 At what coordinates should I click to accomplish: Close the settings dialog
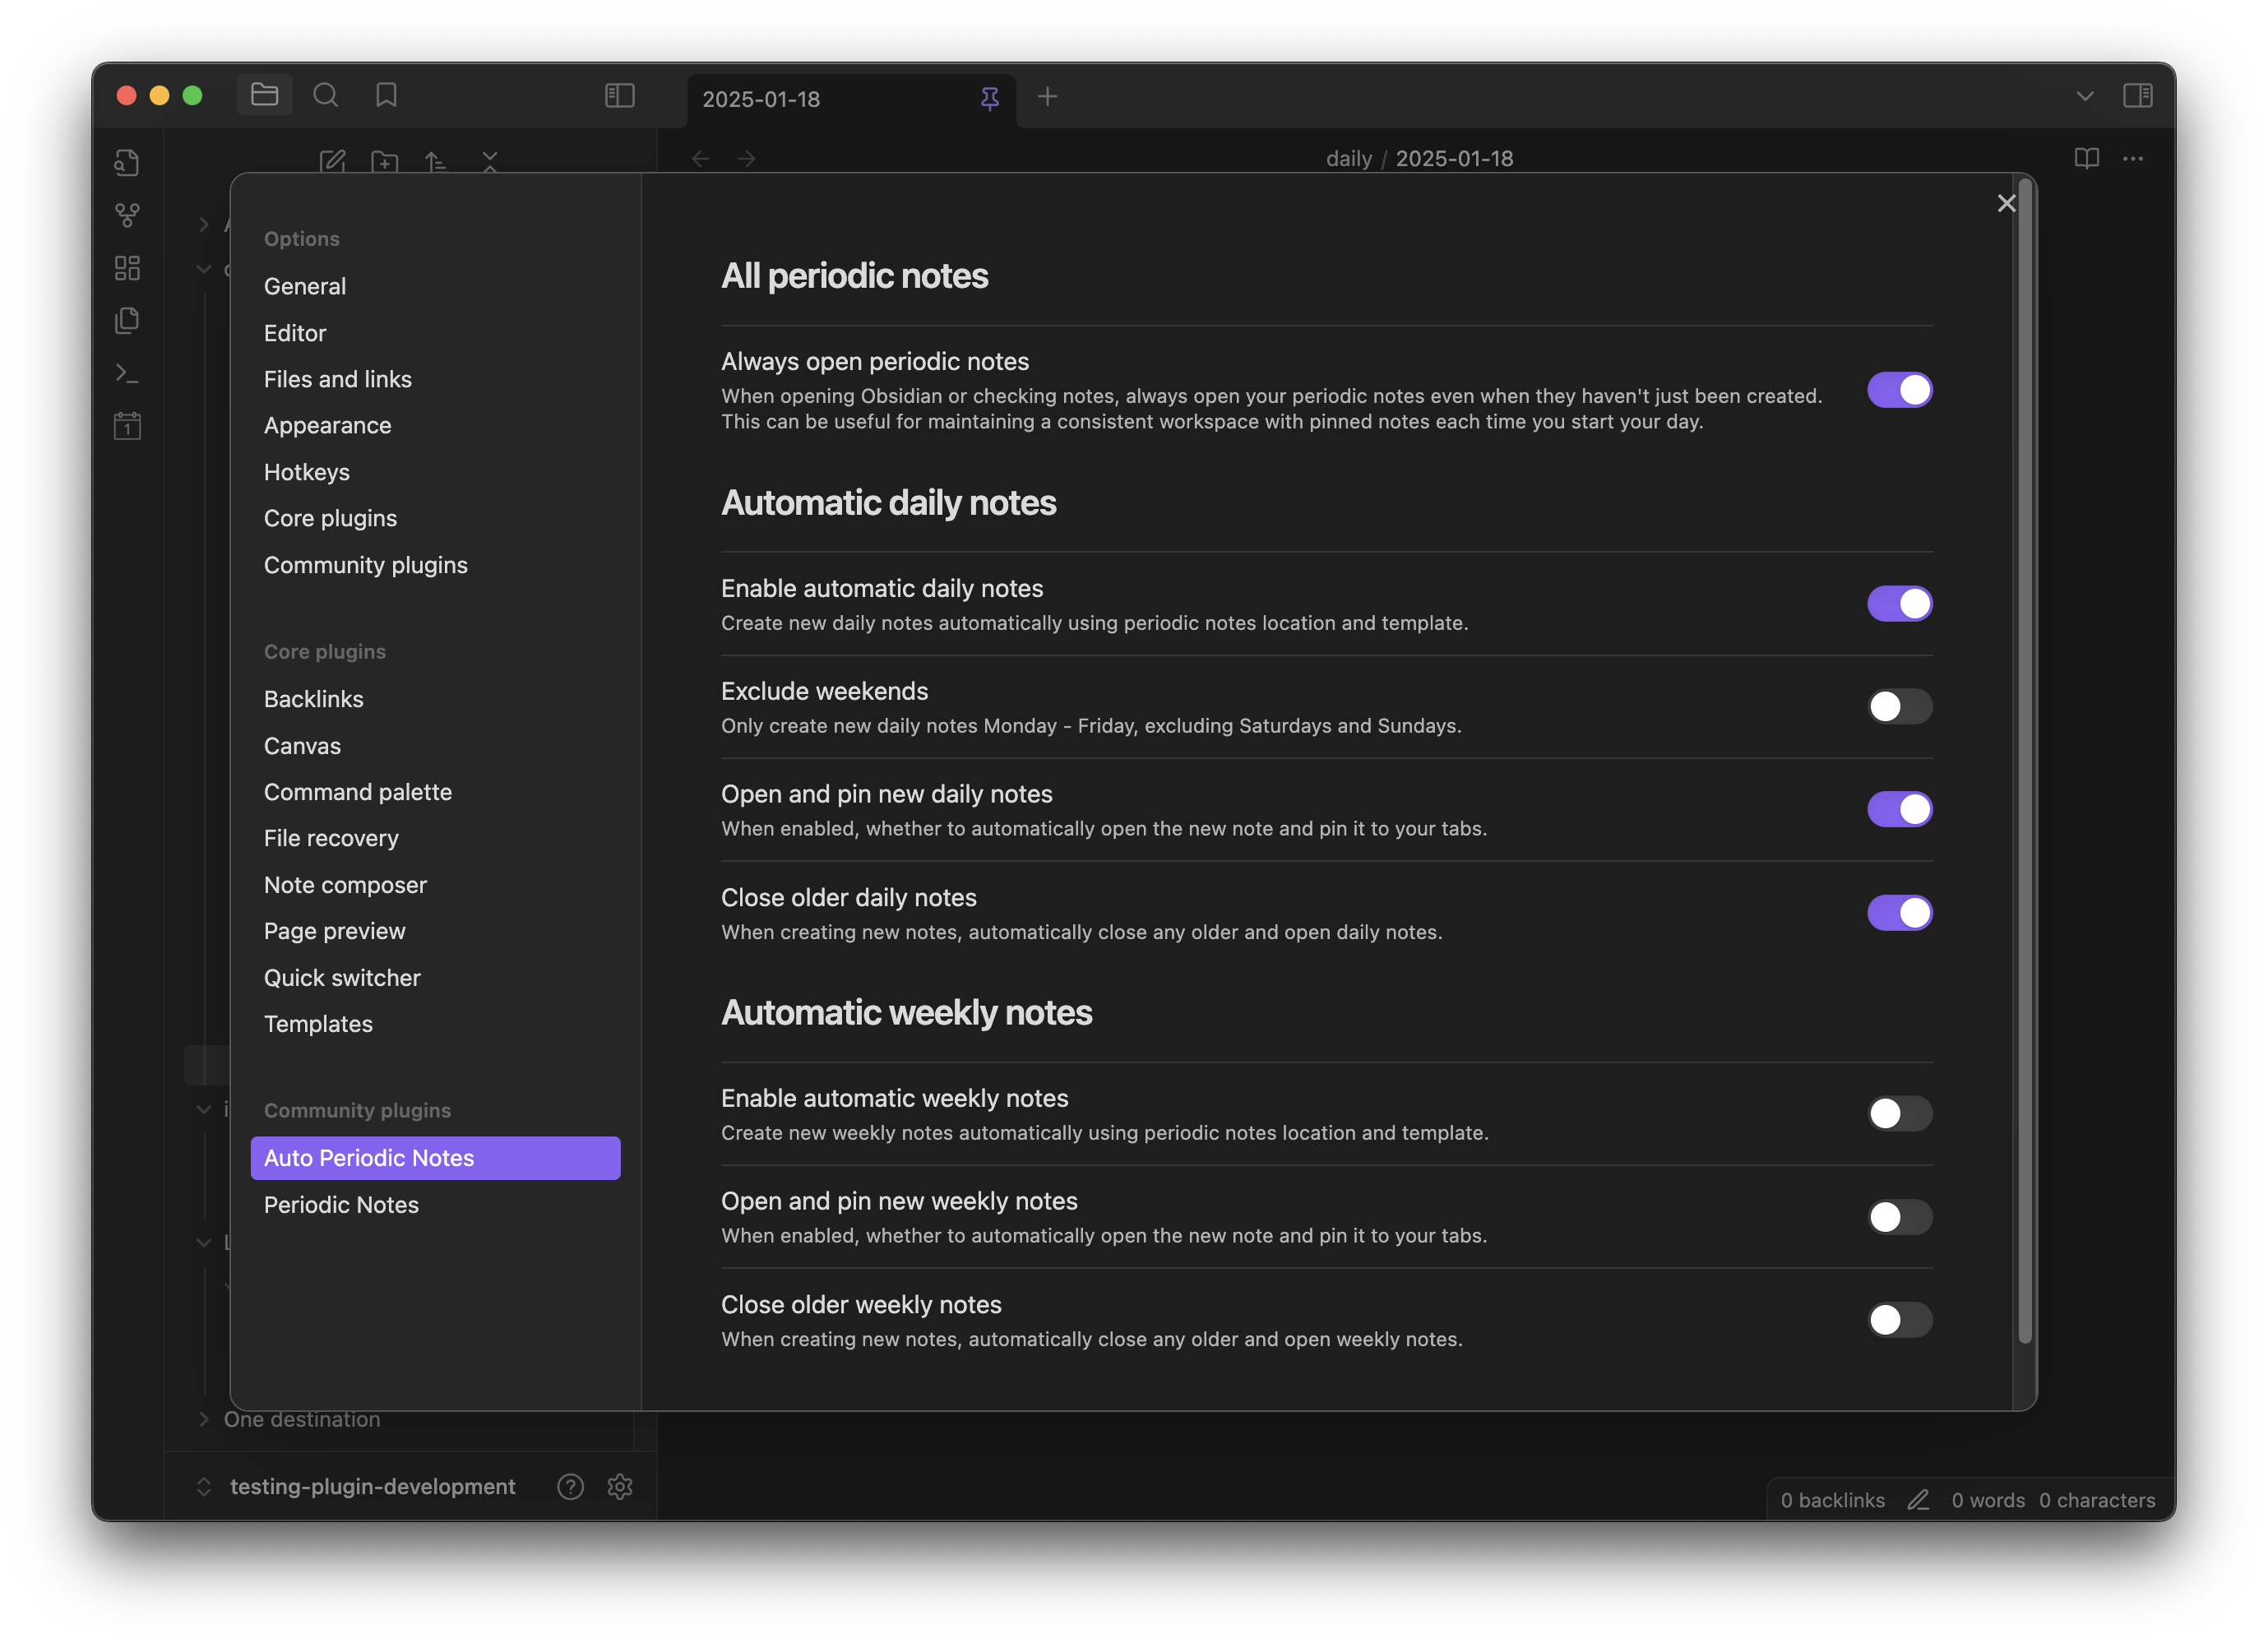click(x=2006, y=204)
